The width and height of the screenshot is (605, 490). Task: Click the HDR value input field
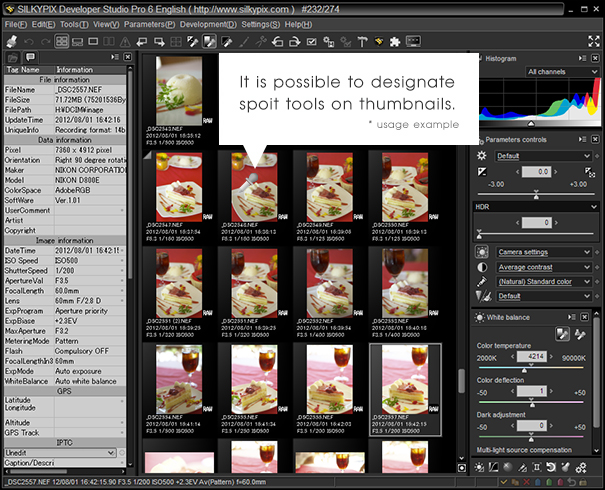click(x=536, y=223)
